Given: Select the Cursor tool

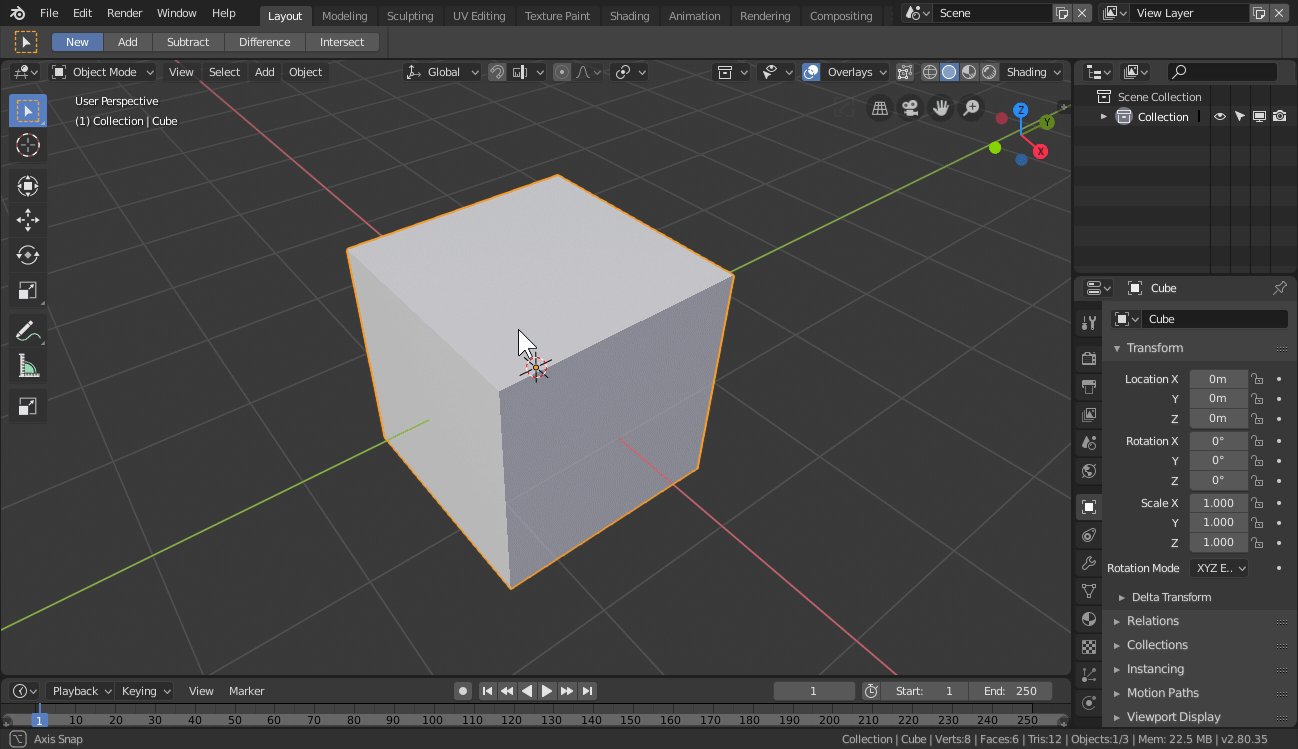Looking at the screenshot, I should point(28,146).
